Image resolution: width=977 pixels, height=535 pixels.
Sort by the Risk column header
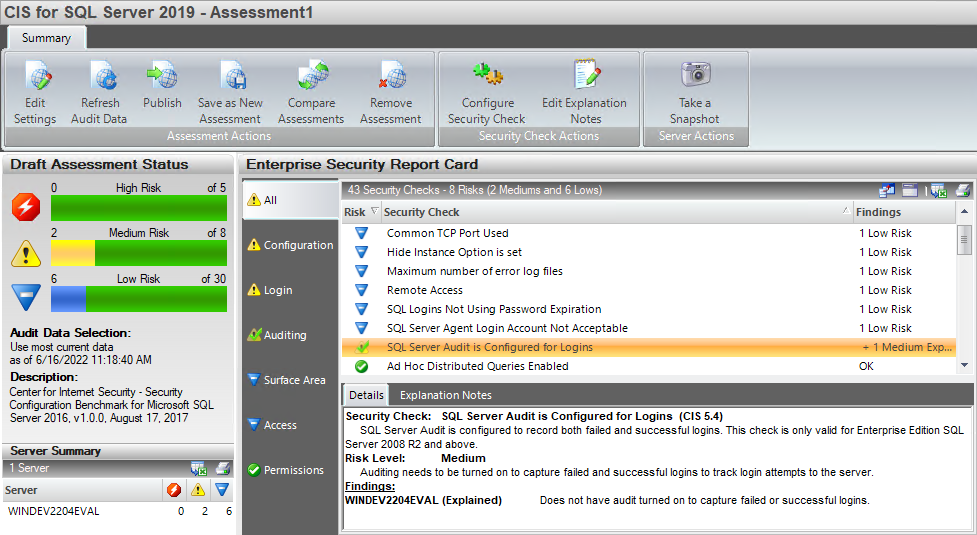(x=361, y=212)
